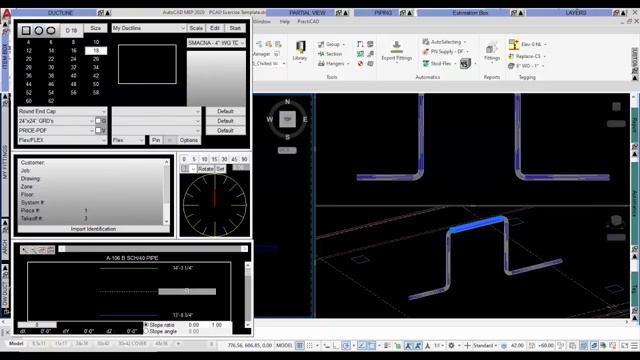
Task: Switch to the 11x17 layout tab
Action: [x=61, y=344]
